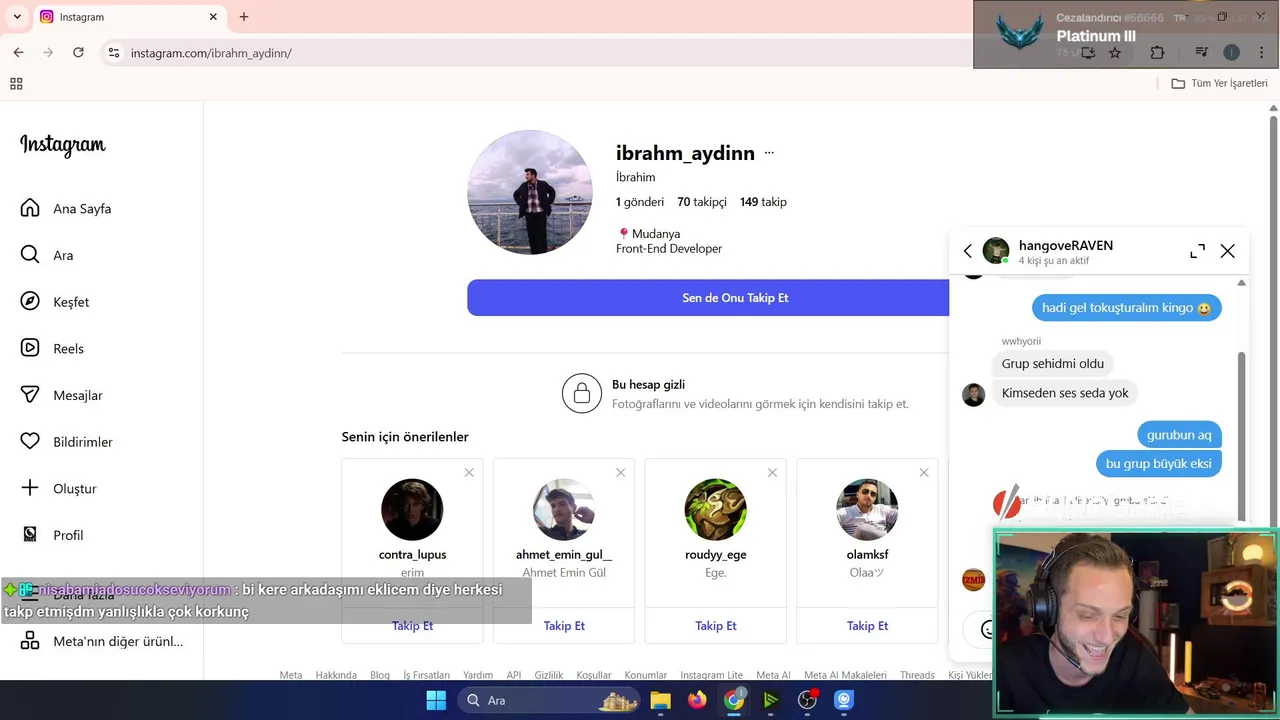1280x720 pixels.
Task: Open roudyy_ege avatar in suggestions
Action: pyautogui.click(x=715, y=510)
